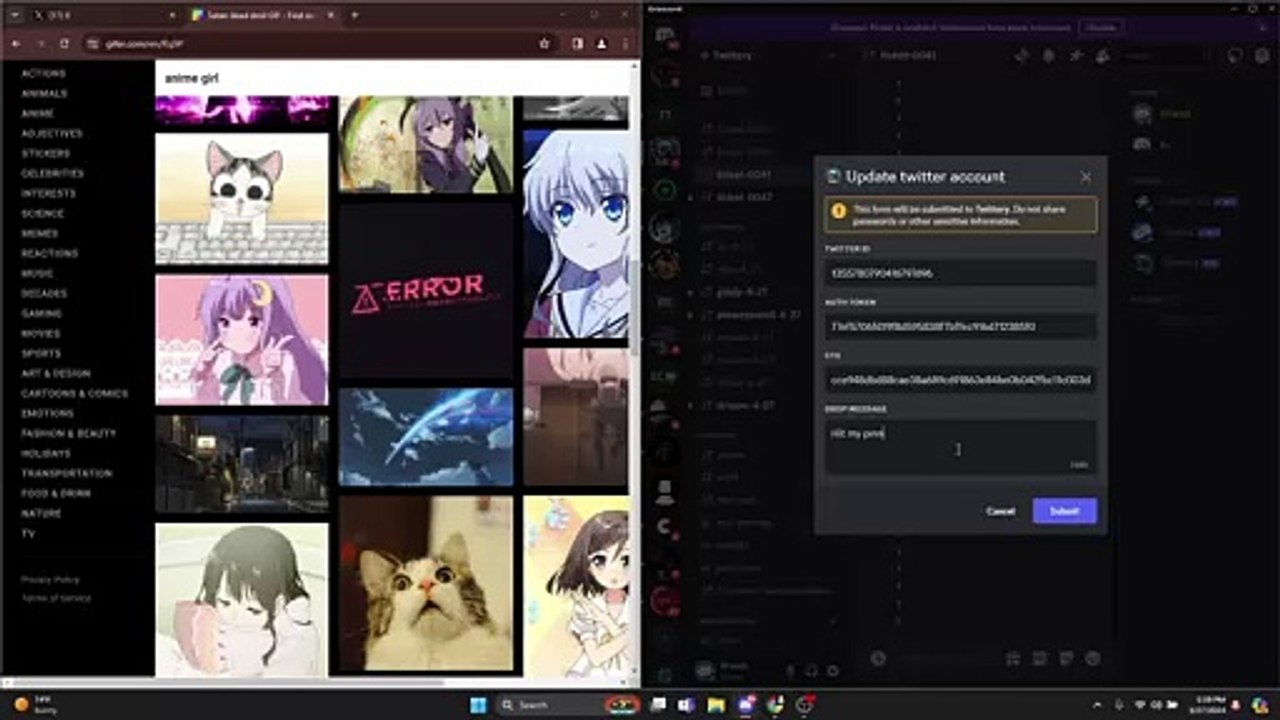Open the shocked cat GIF
Viewport: 1280px width, 720px height.
(426, 584)
